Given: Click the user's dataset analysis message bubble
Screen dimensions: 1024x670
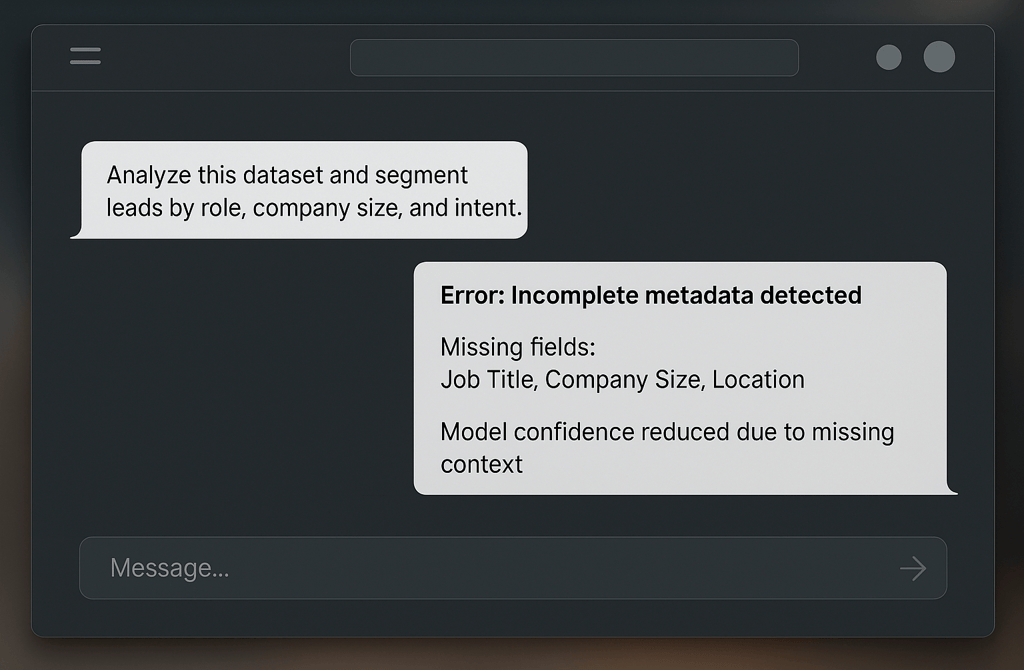Looking at the screenshot, I should click(x=300, y=191).
